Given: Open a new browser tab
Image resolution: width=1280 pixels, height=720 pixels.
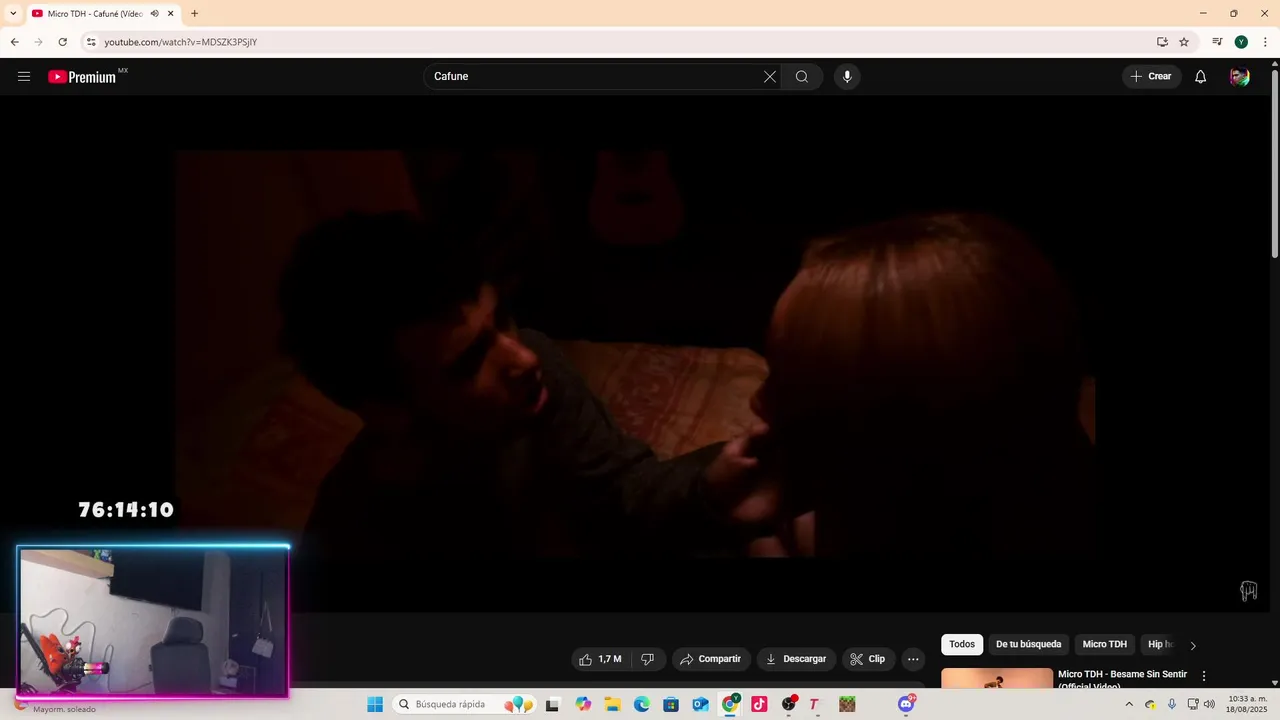Looking at the screenshot, I should tap(194, 14).
